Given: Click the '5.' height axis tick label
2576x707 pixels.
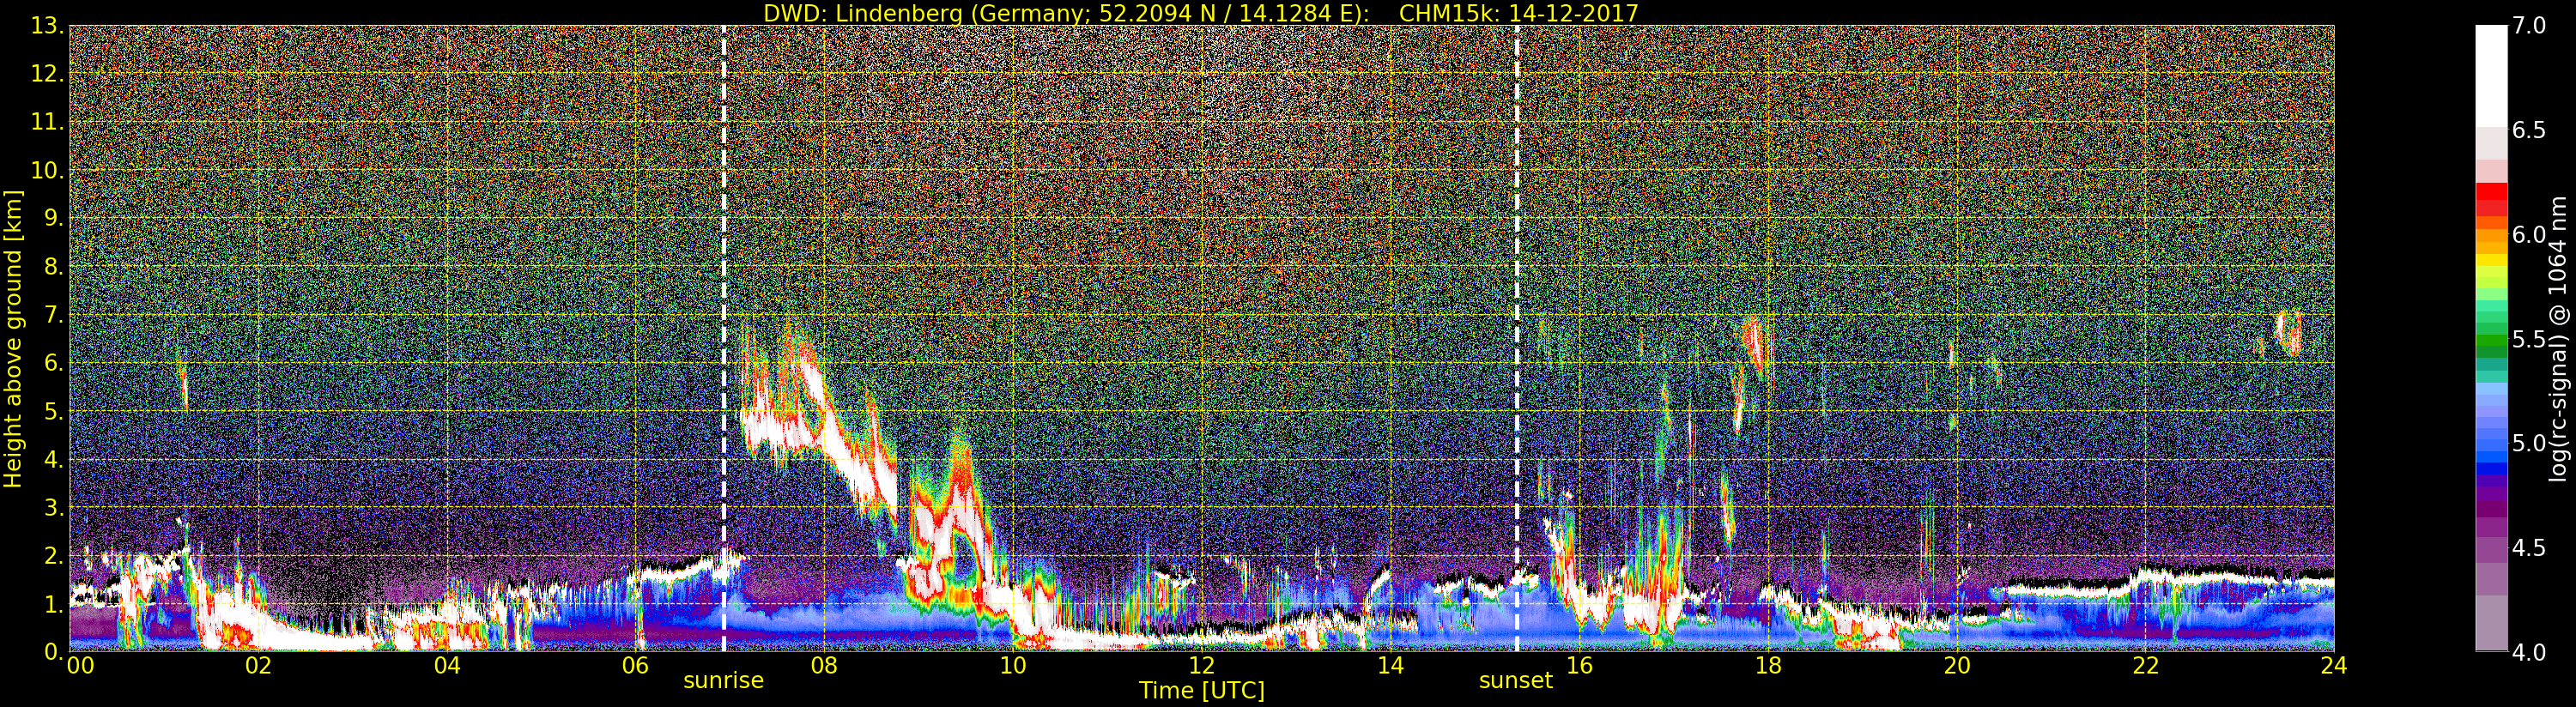Looking at the screenshot, I should point(54,411).
